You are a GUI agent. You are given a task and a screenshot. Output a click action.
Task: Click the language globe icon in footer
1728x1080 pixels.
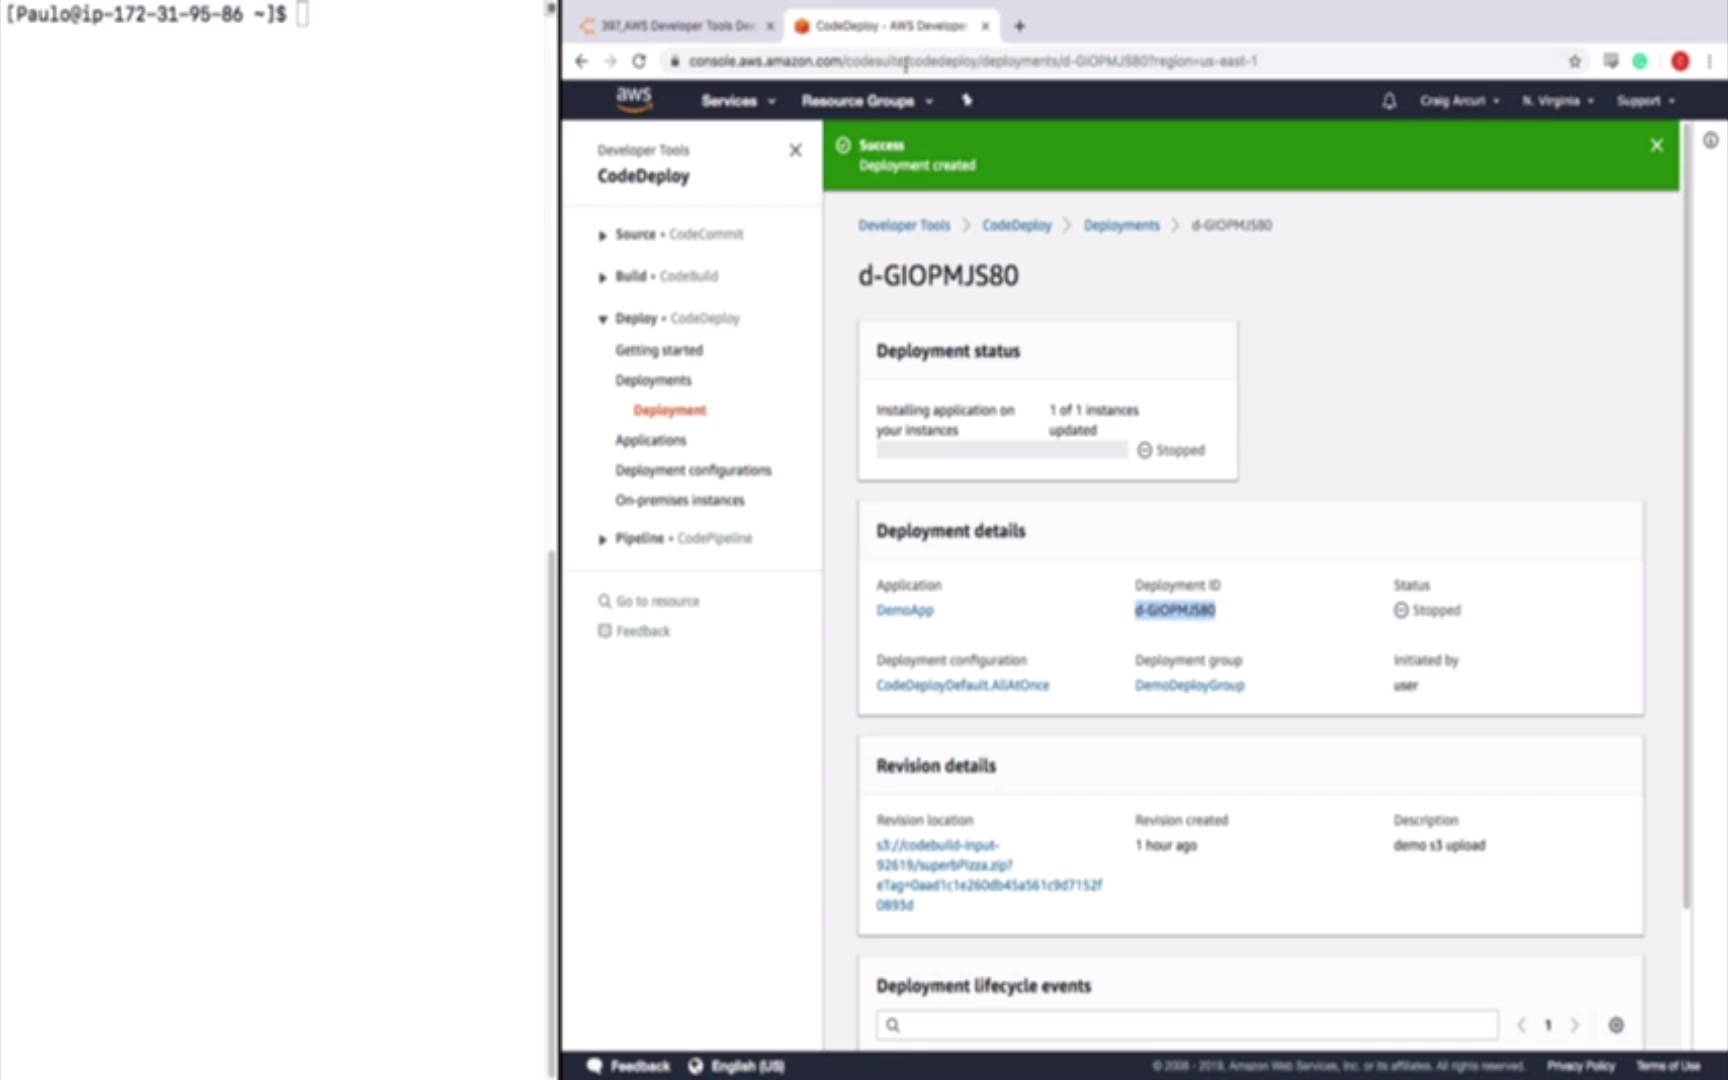[x=696, y=1066]
